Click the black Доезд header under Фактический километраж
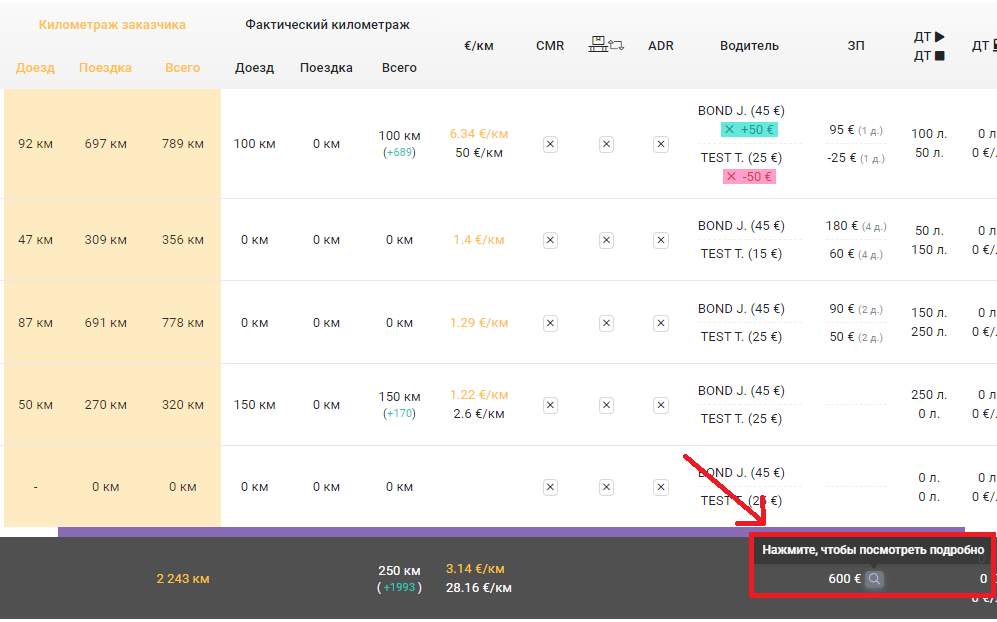 (254, 67)
